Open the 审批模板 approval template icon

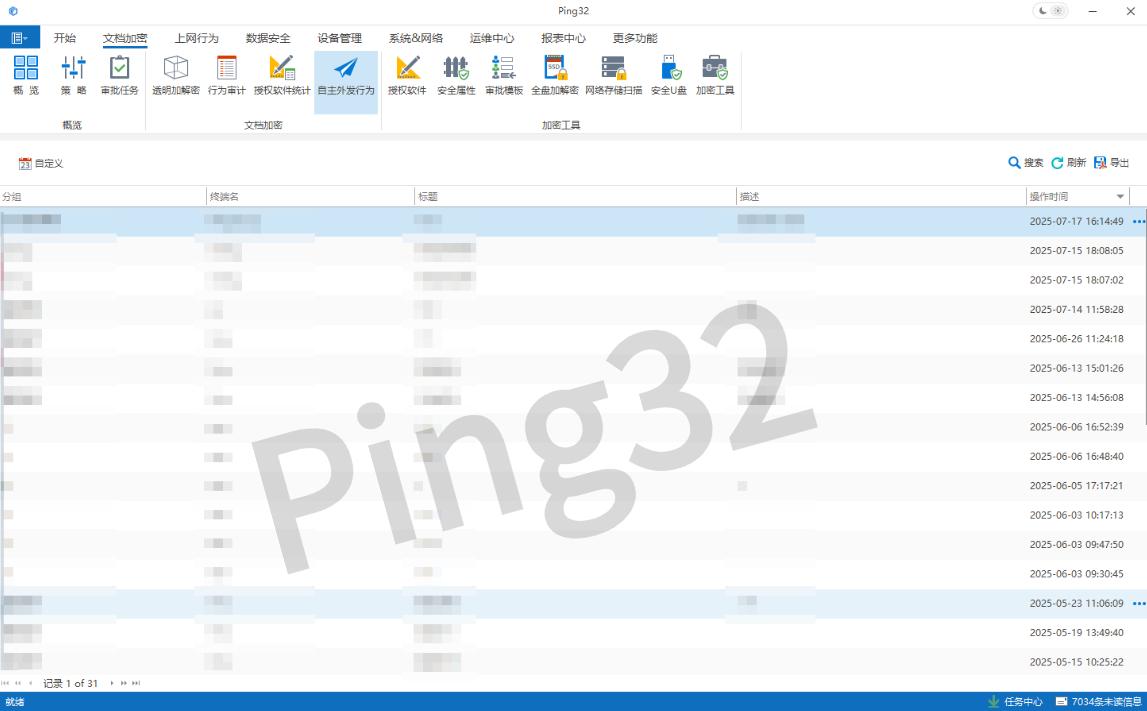pos(504,75)
